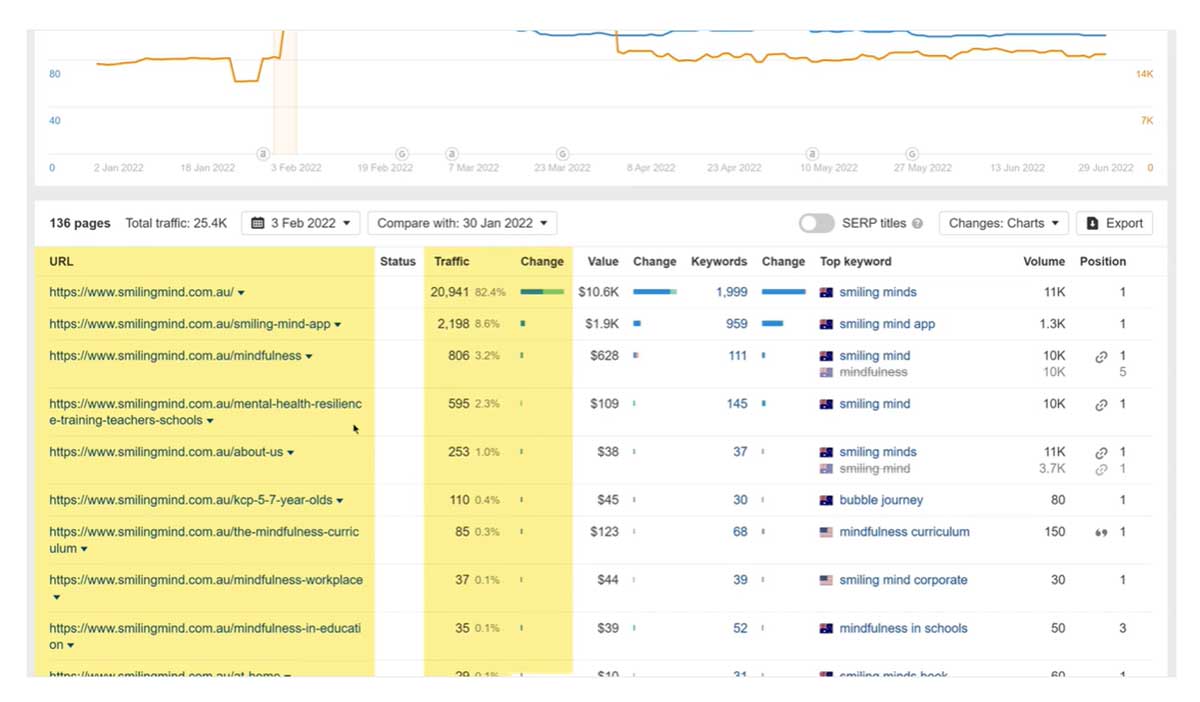Toggle the SERP titles switch
Viewport: 1200px width, 702px height.
click(816, 223)
